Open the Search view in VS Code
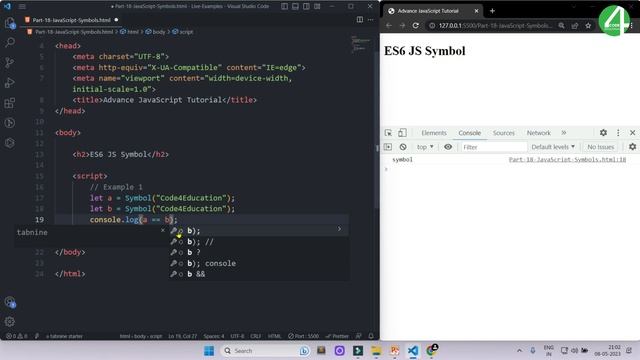This screenshot has width=640, height=360. coord(10,42)
